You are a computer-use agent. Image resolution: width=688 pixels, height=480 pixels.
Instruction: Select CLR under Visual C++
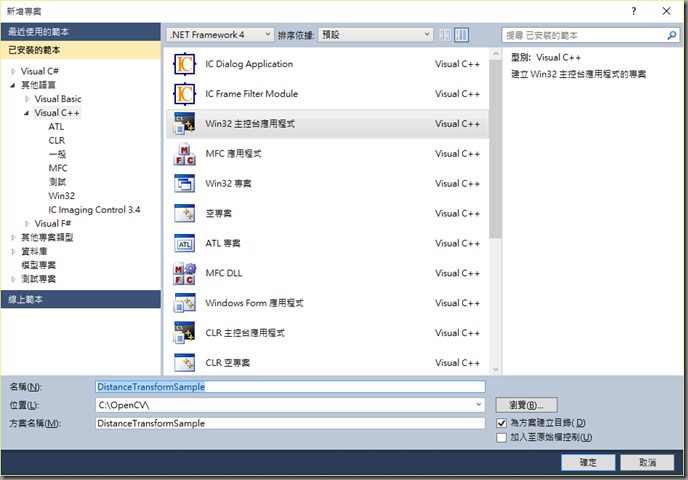coord(57,140)
